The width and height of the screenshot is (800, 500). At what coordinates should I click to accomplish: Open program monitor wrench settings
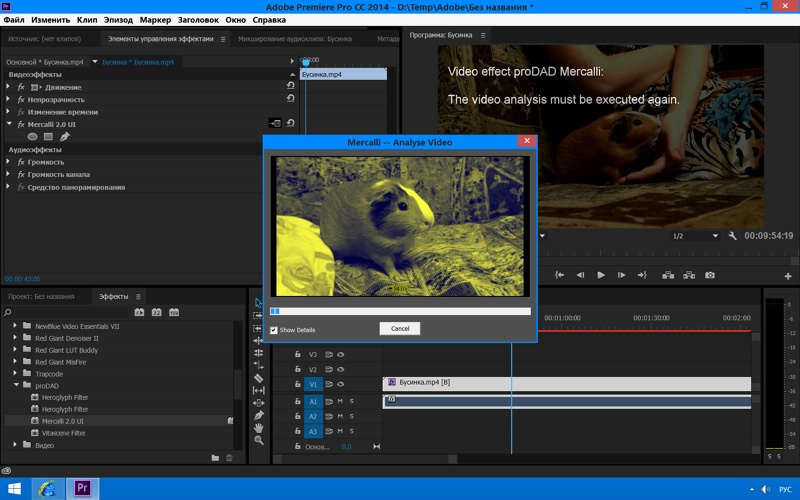pyautogui.click(x=733, y=236)
